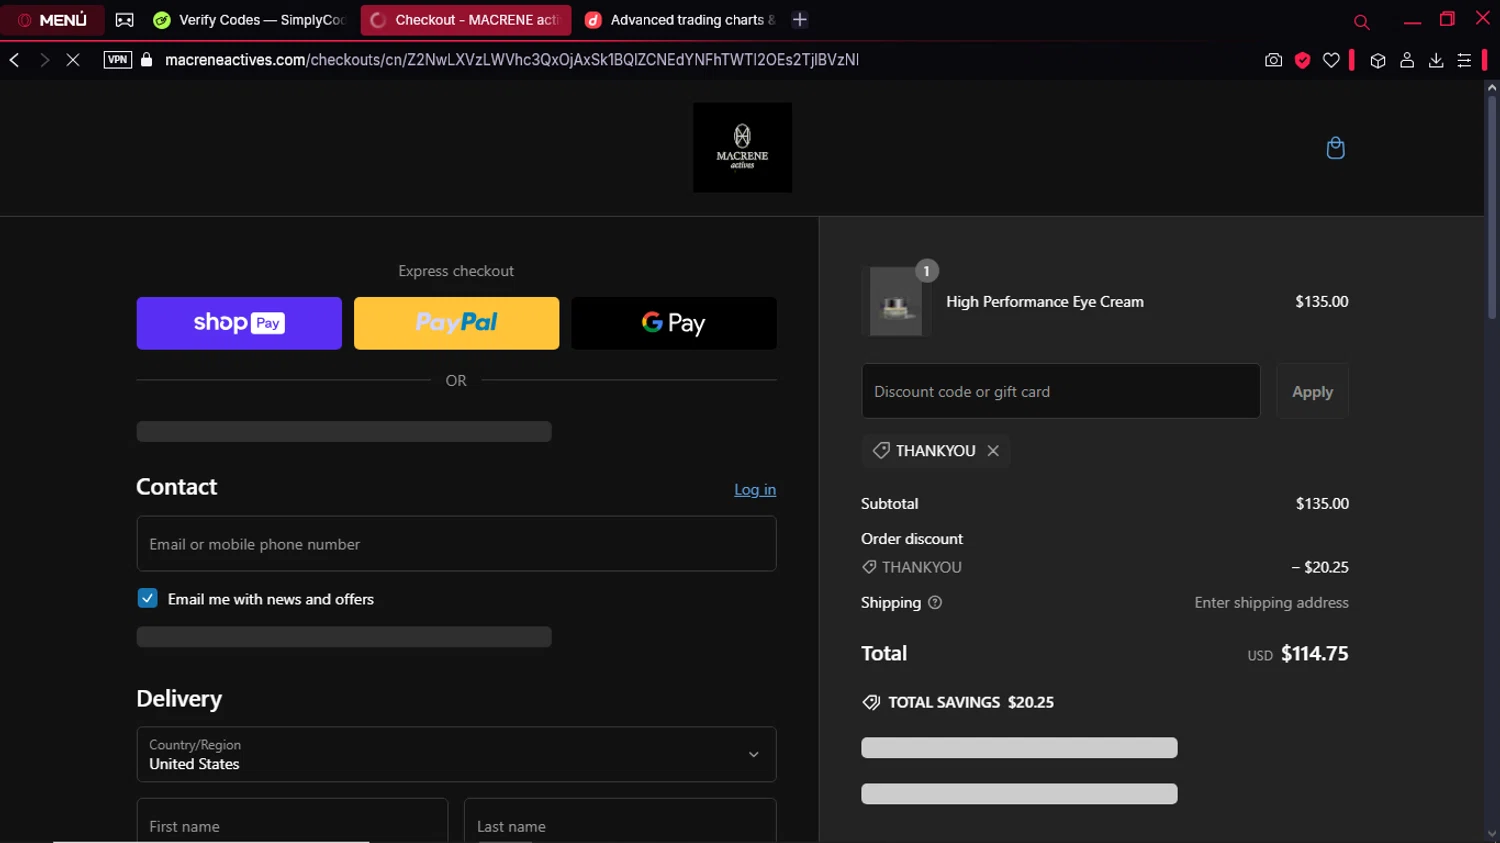
Task: Open Easy Setup sliders icon
Action: (x=1464, y=60)
